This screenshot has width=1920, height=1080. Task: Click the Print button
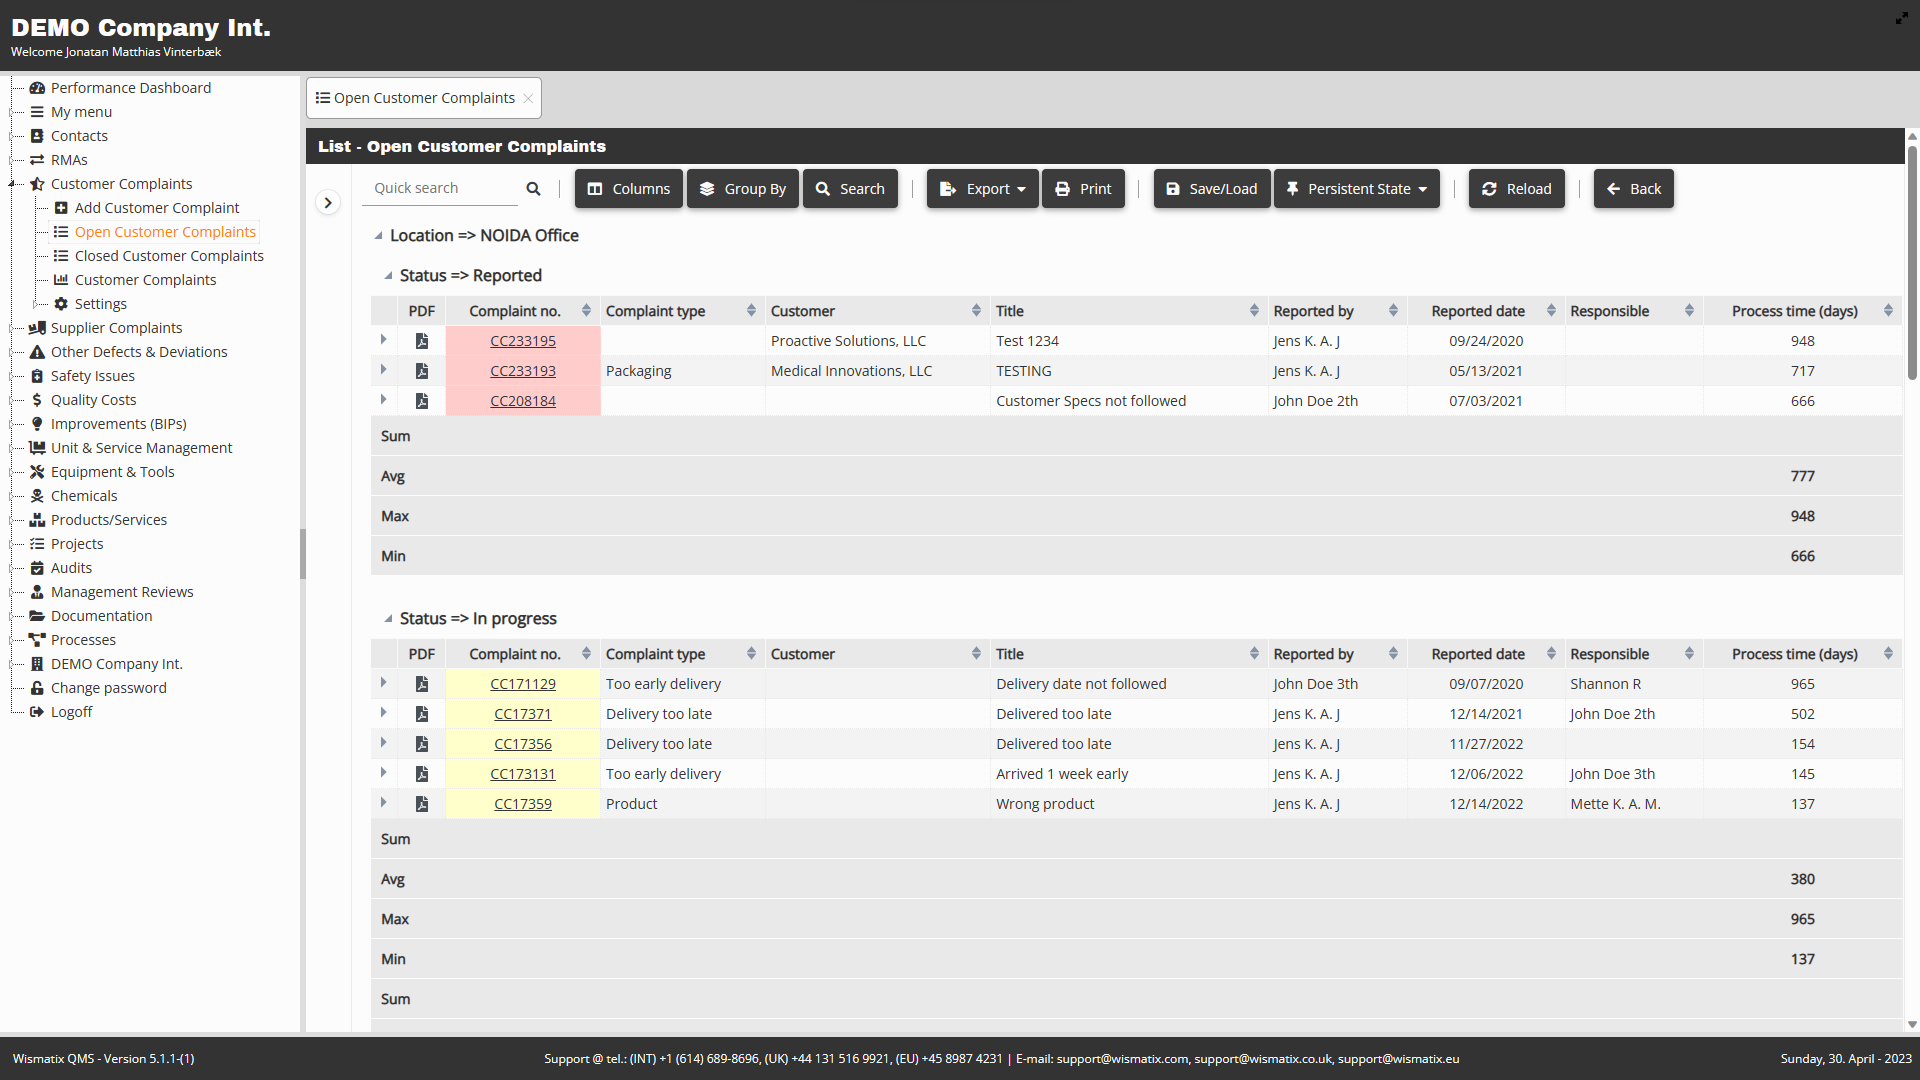pos(1084,189)
